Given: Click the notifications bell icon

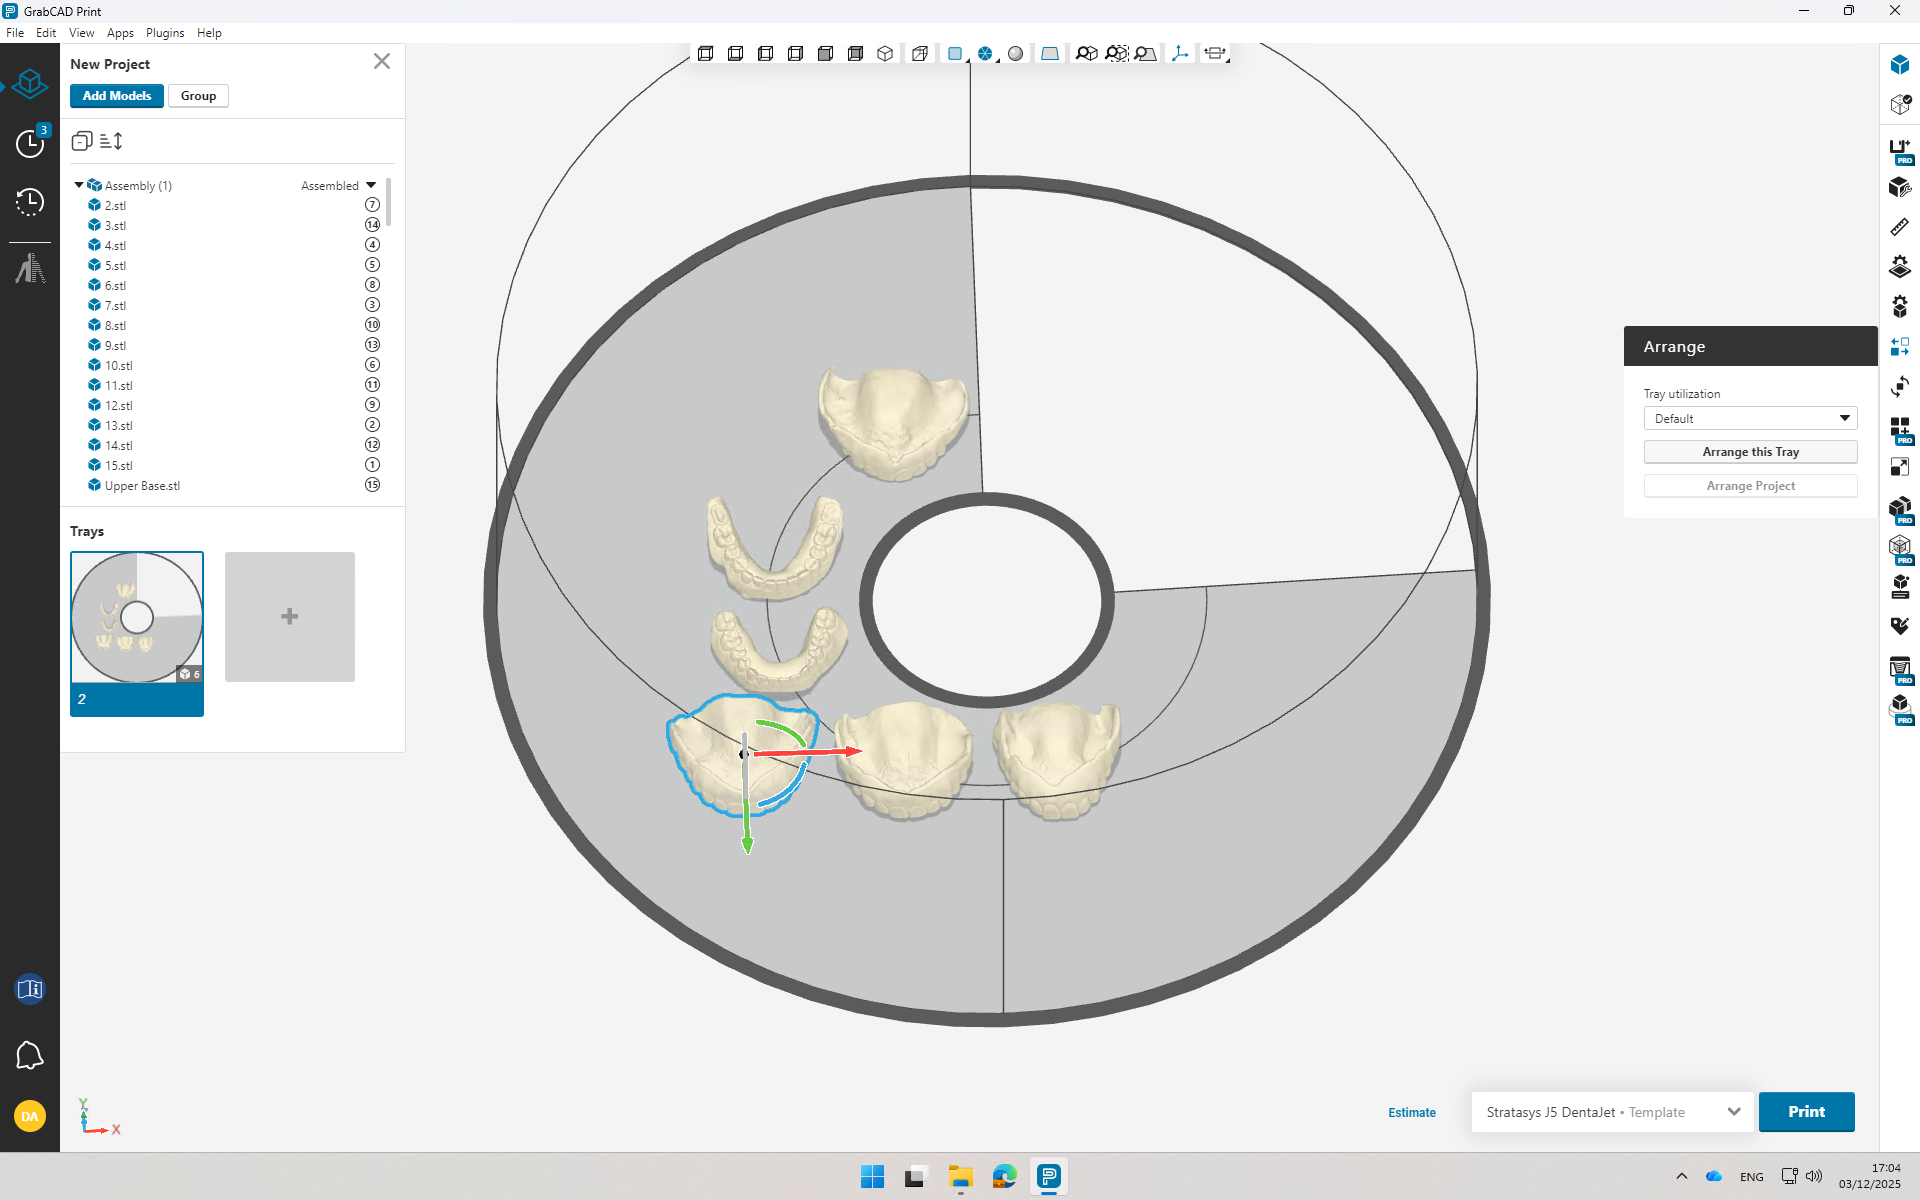Looking at the screenshot, I should point(30,1055).
